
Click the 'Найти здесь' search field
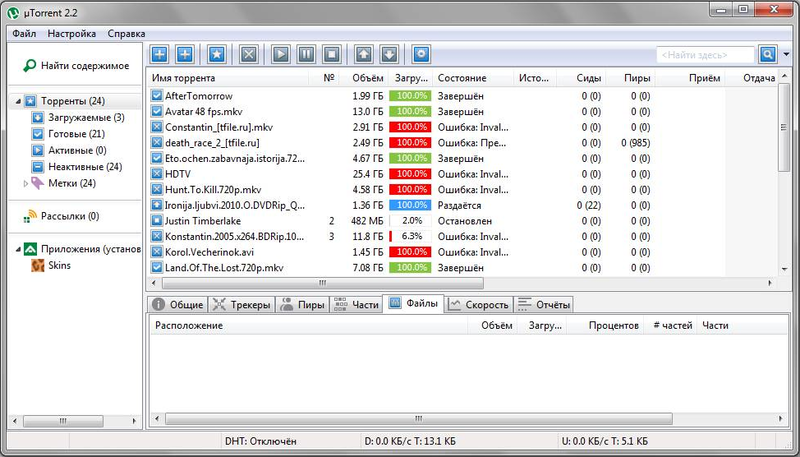point(705,55)
